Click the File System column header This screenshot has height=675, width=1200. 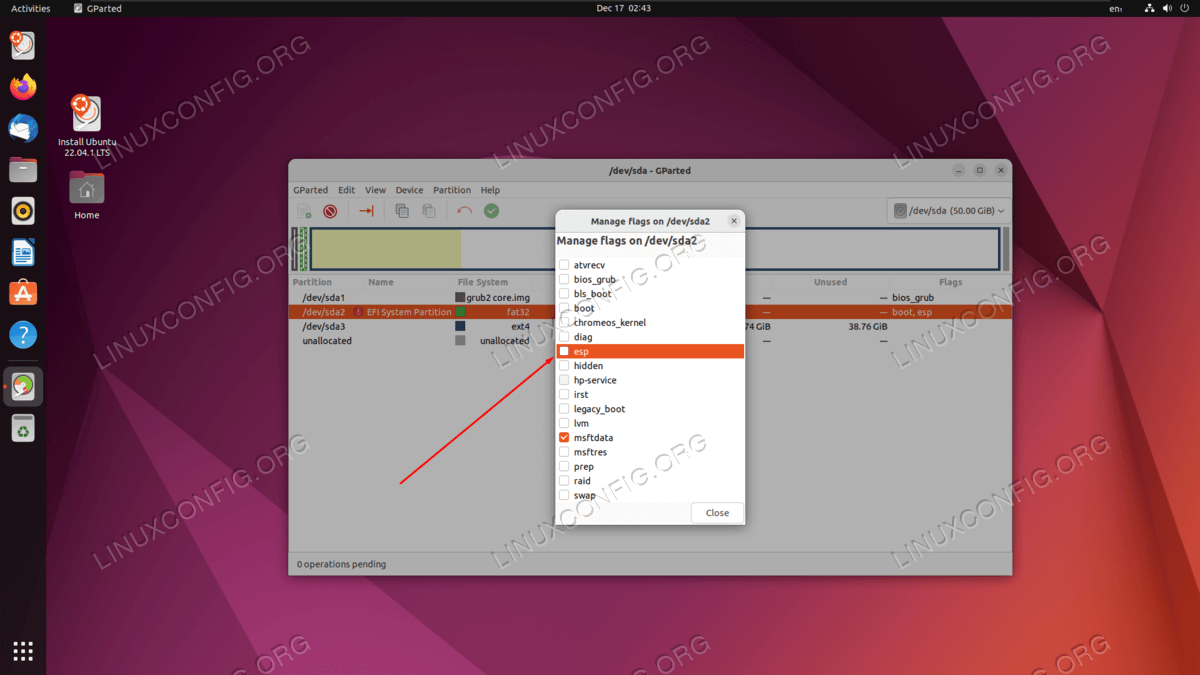coord(483,282)
